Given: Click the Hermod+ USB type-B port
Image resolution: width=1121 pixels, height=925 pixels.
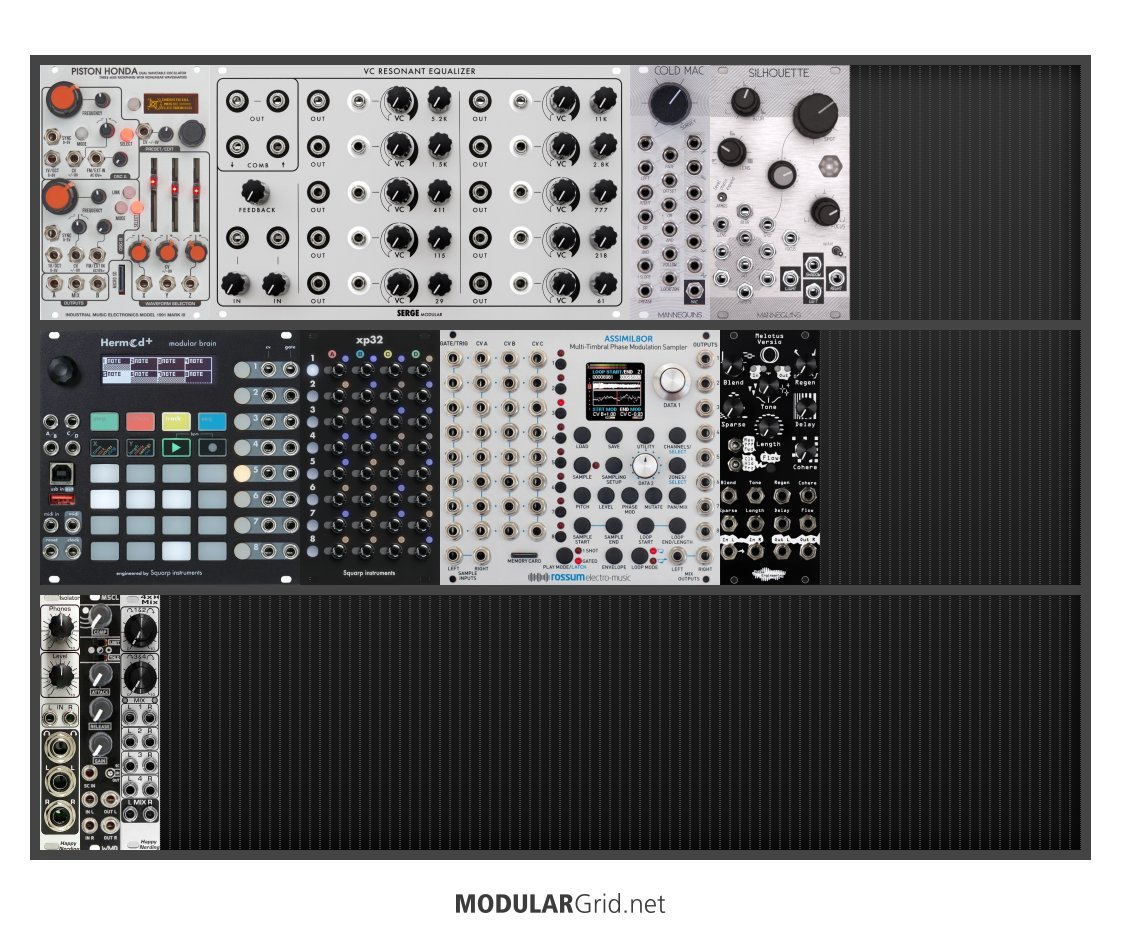Looking at the screenshot, I should 60,473.
